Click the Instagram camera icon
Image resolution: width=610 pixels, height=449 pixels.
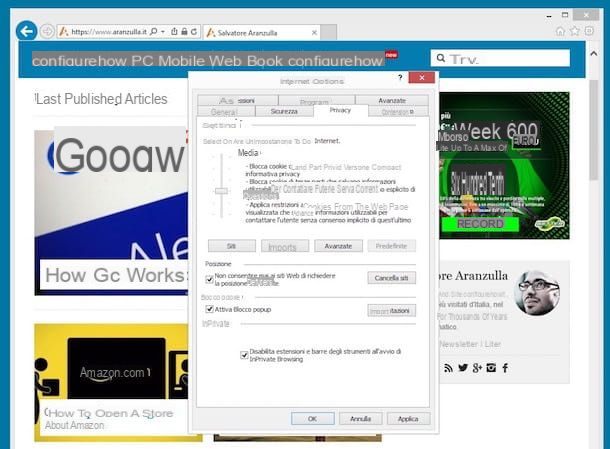tap(491, 368)
